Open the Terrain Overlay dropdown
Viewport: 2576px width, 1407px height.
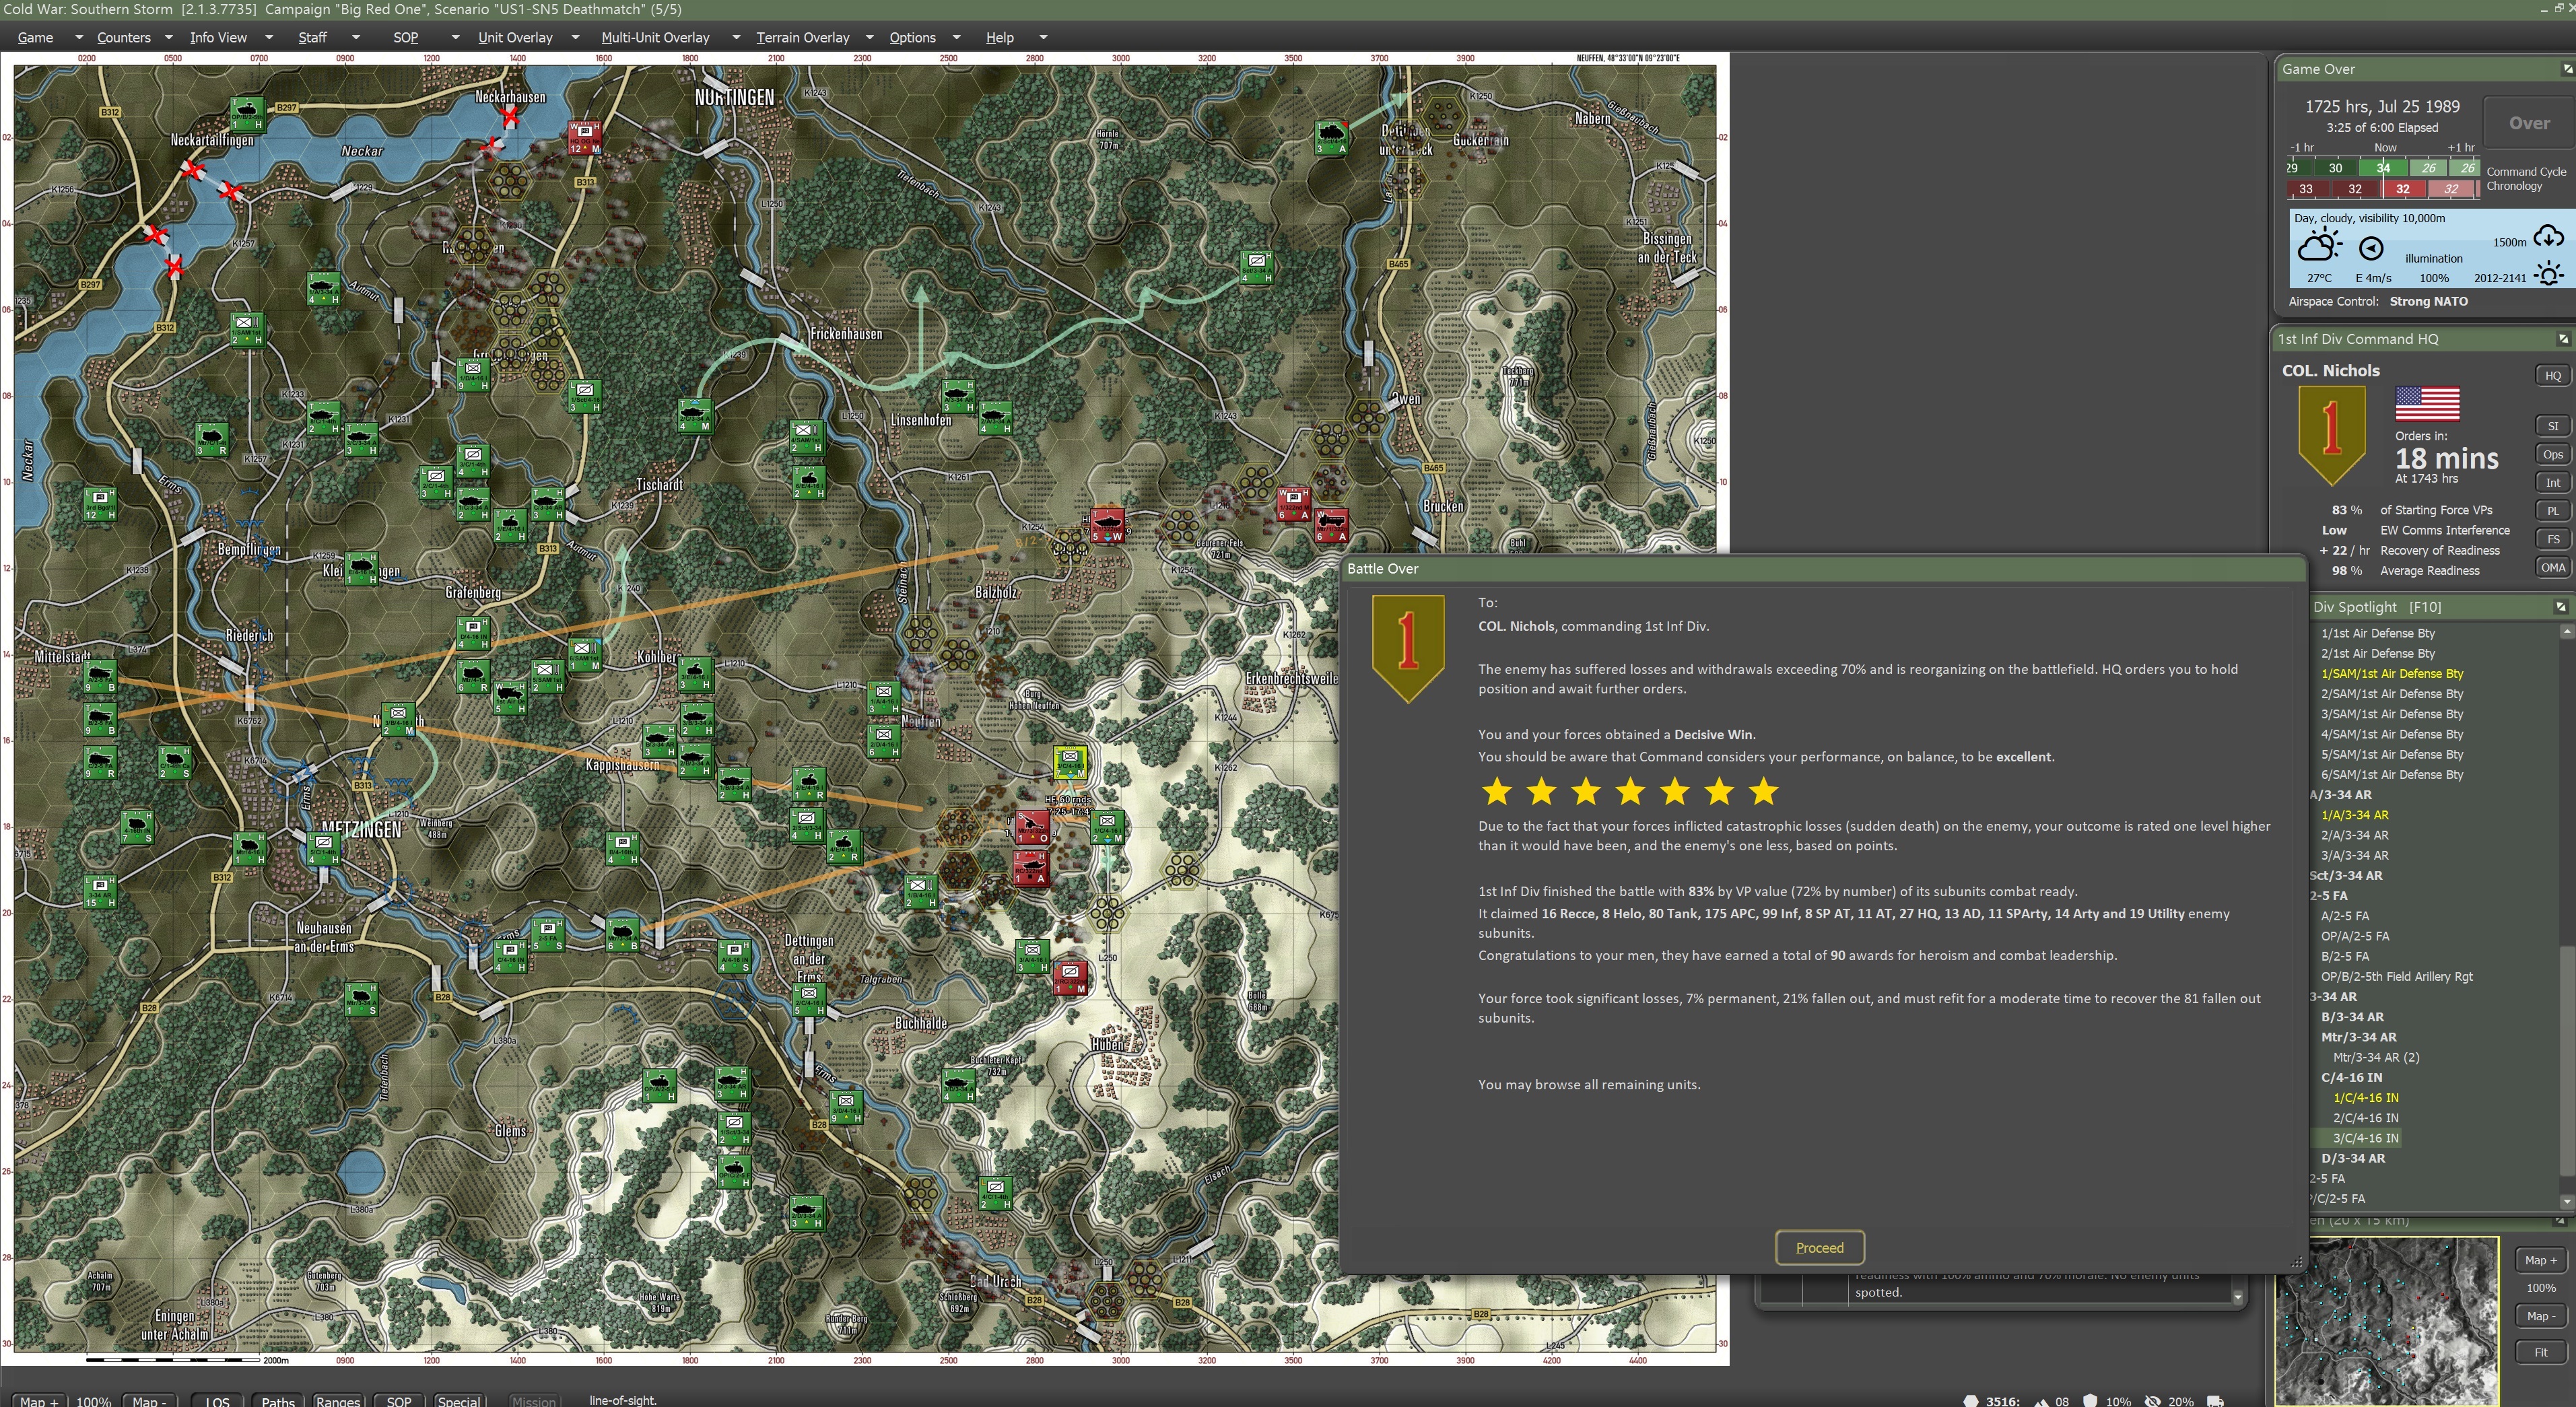802,37
